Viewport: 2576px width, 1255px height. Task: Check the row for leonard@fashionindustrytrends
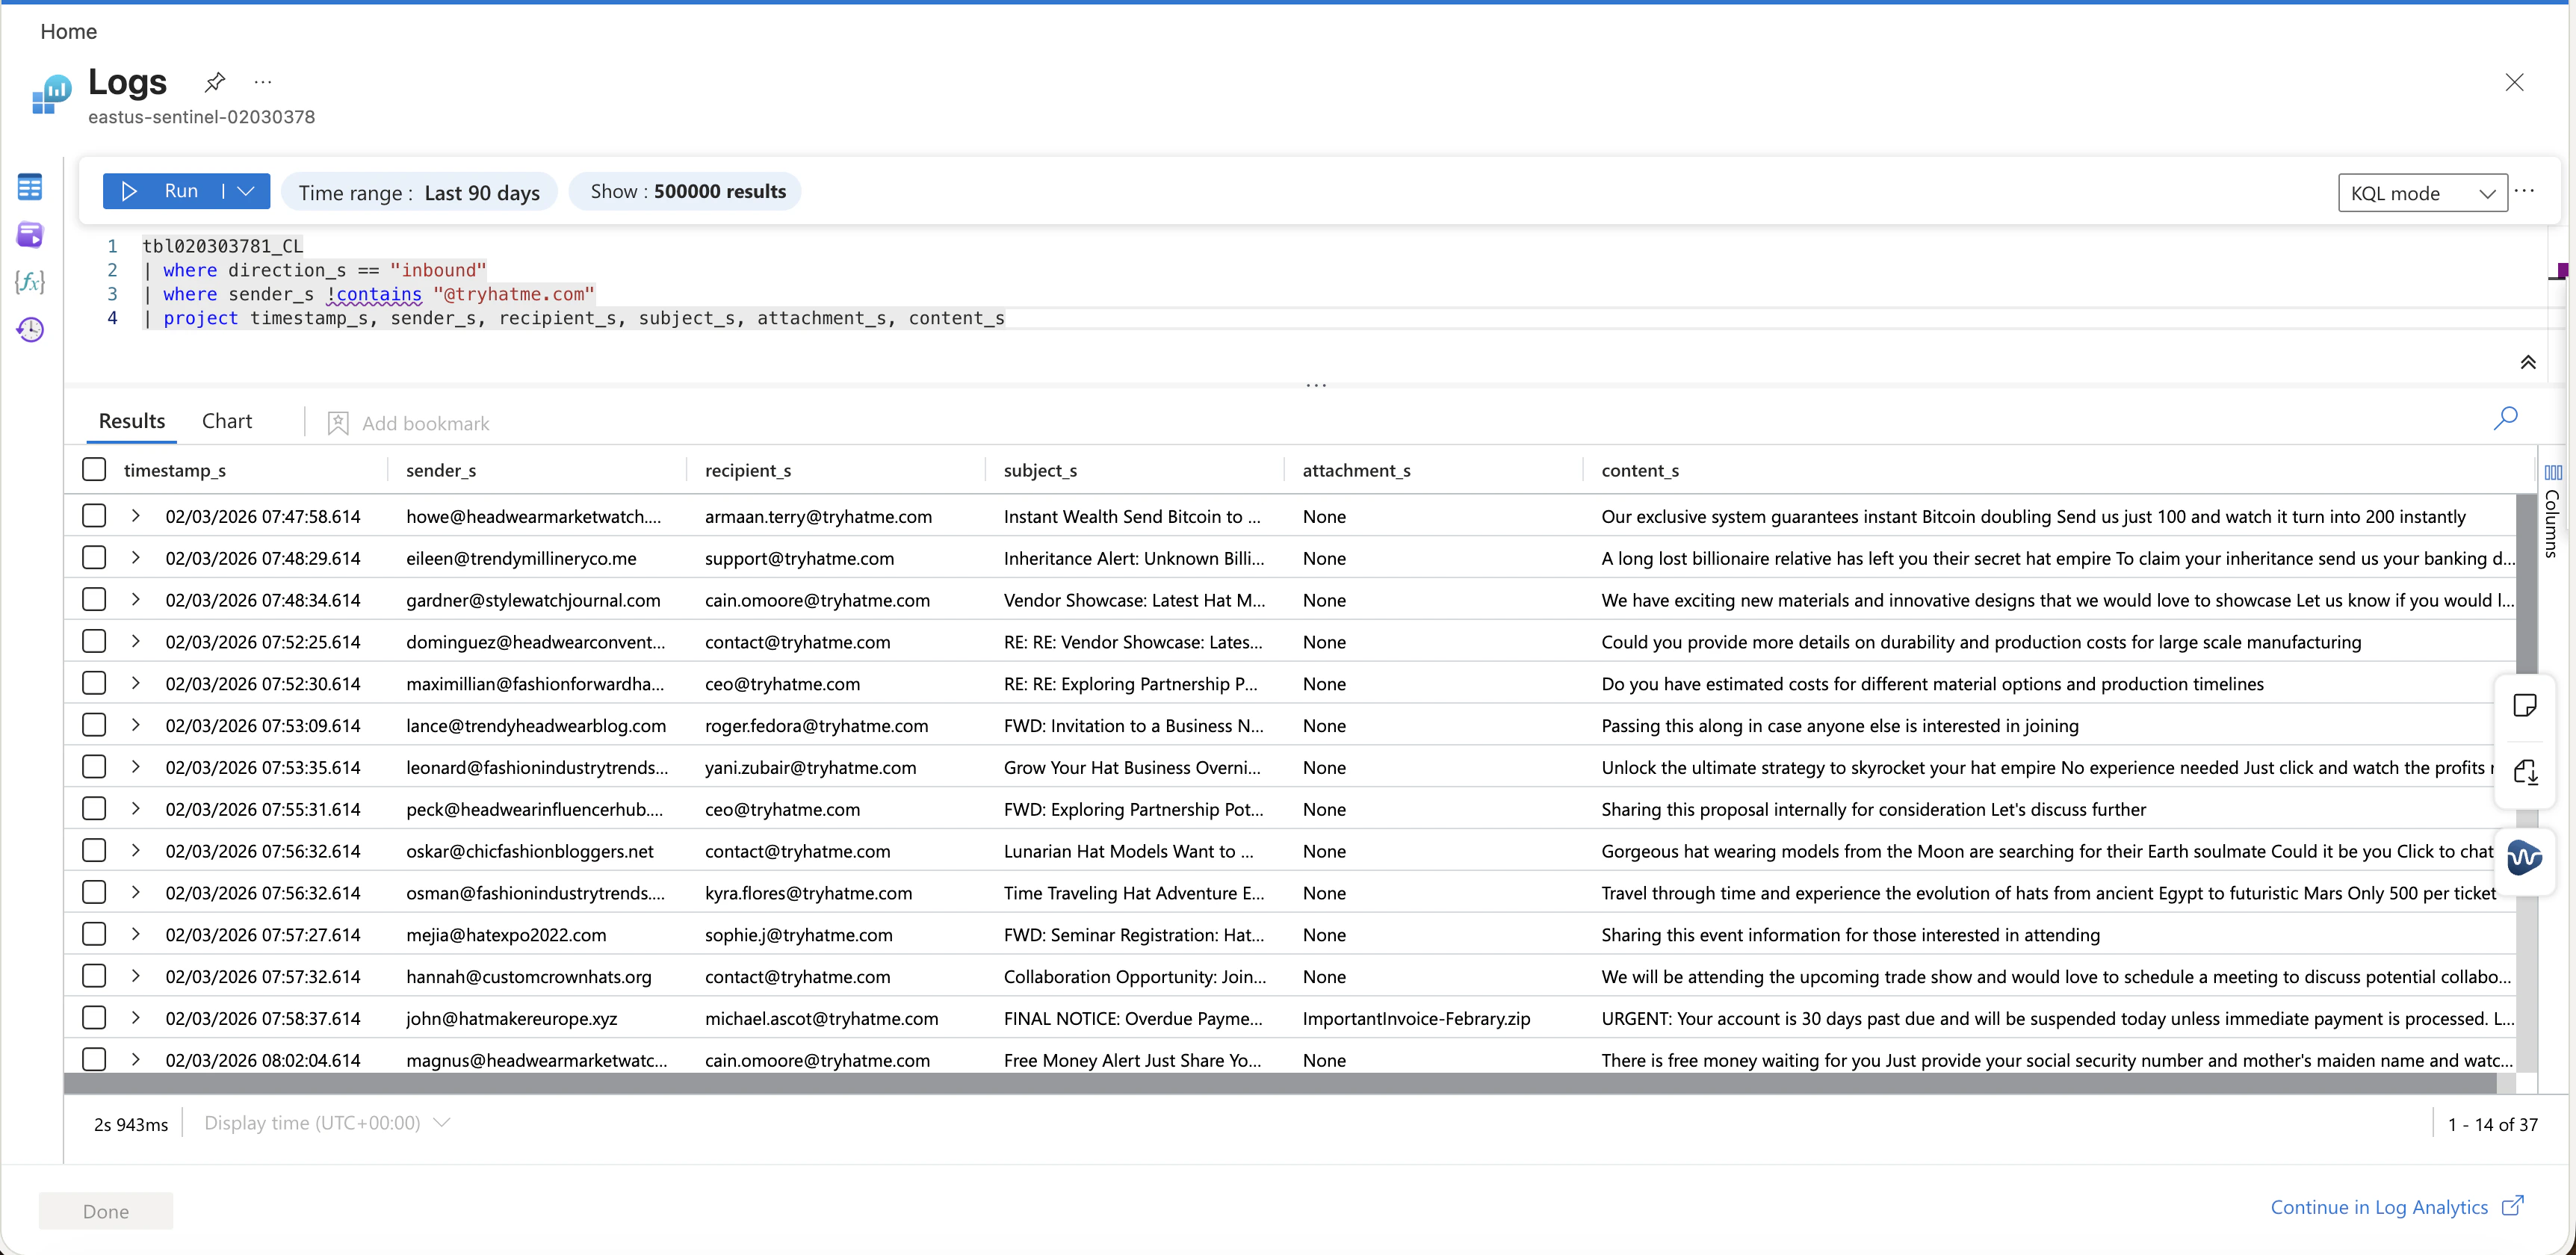94,766
